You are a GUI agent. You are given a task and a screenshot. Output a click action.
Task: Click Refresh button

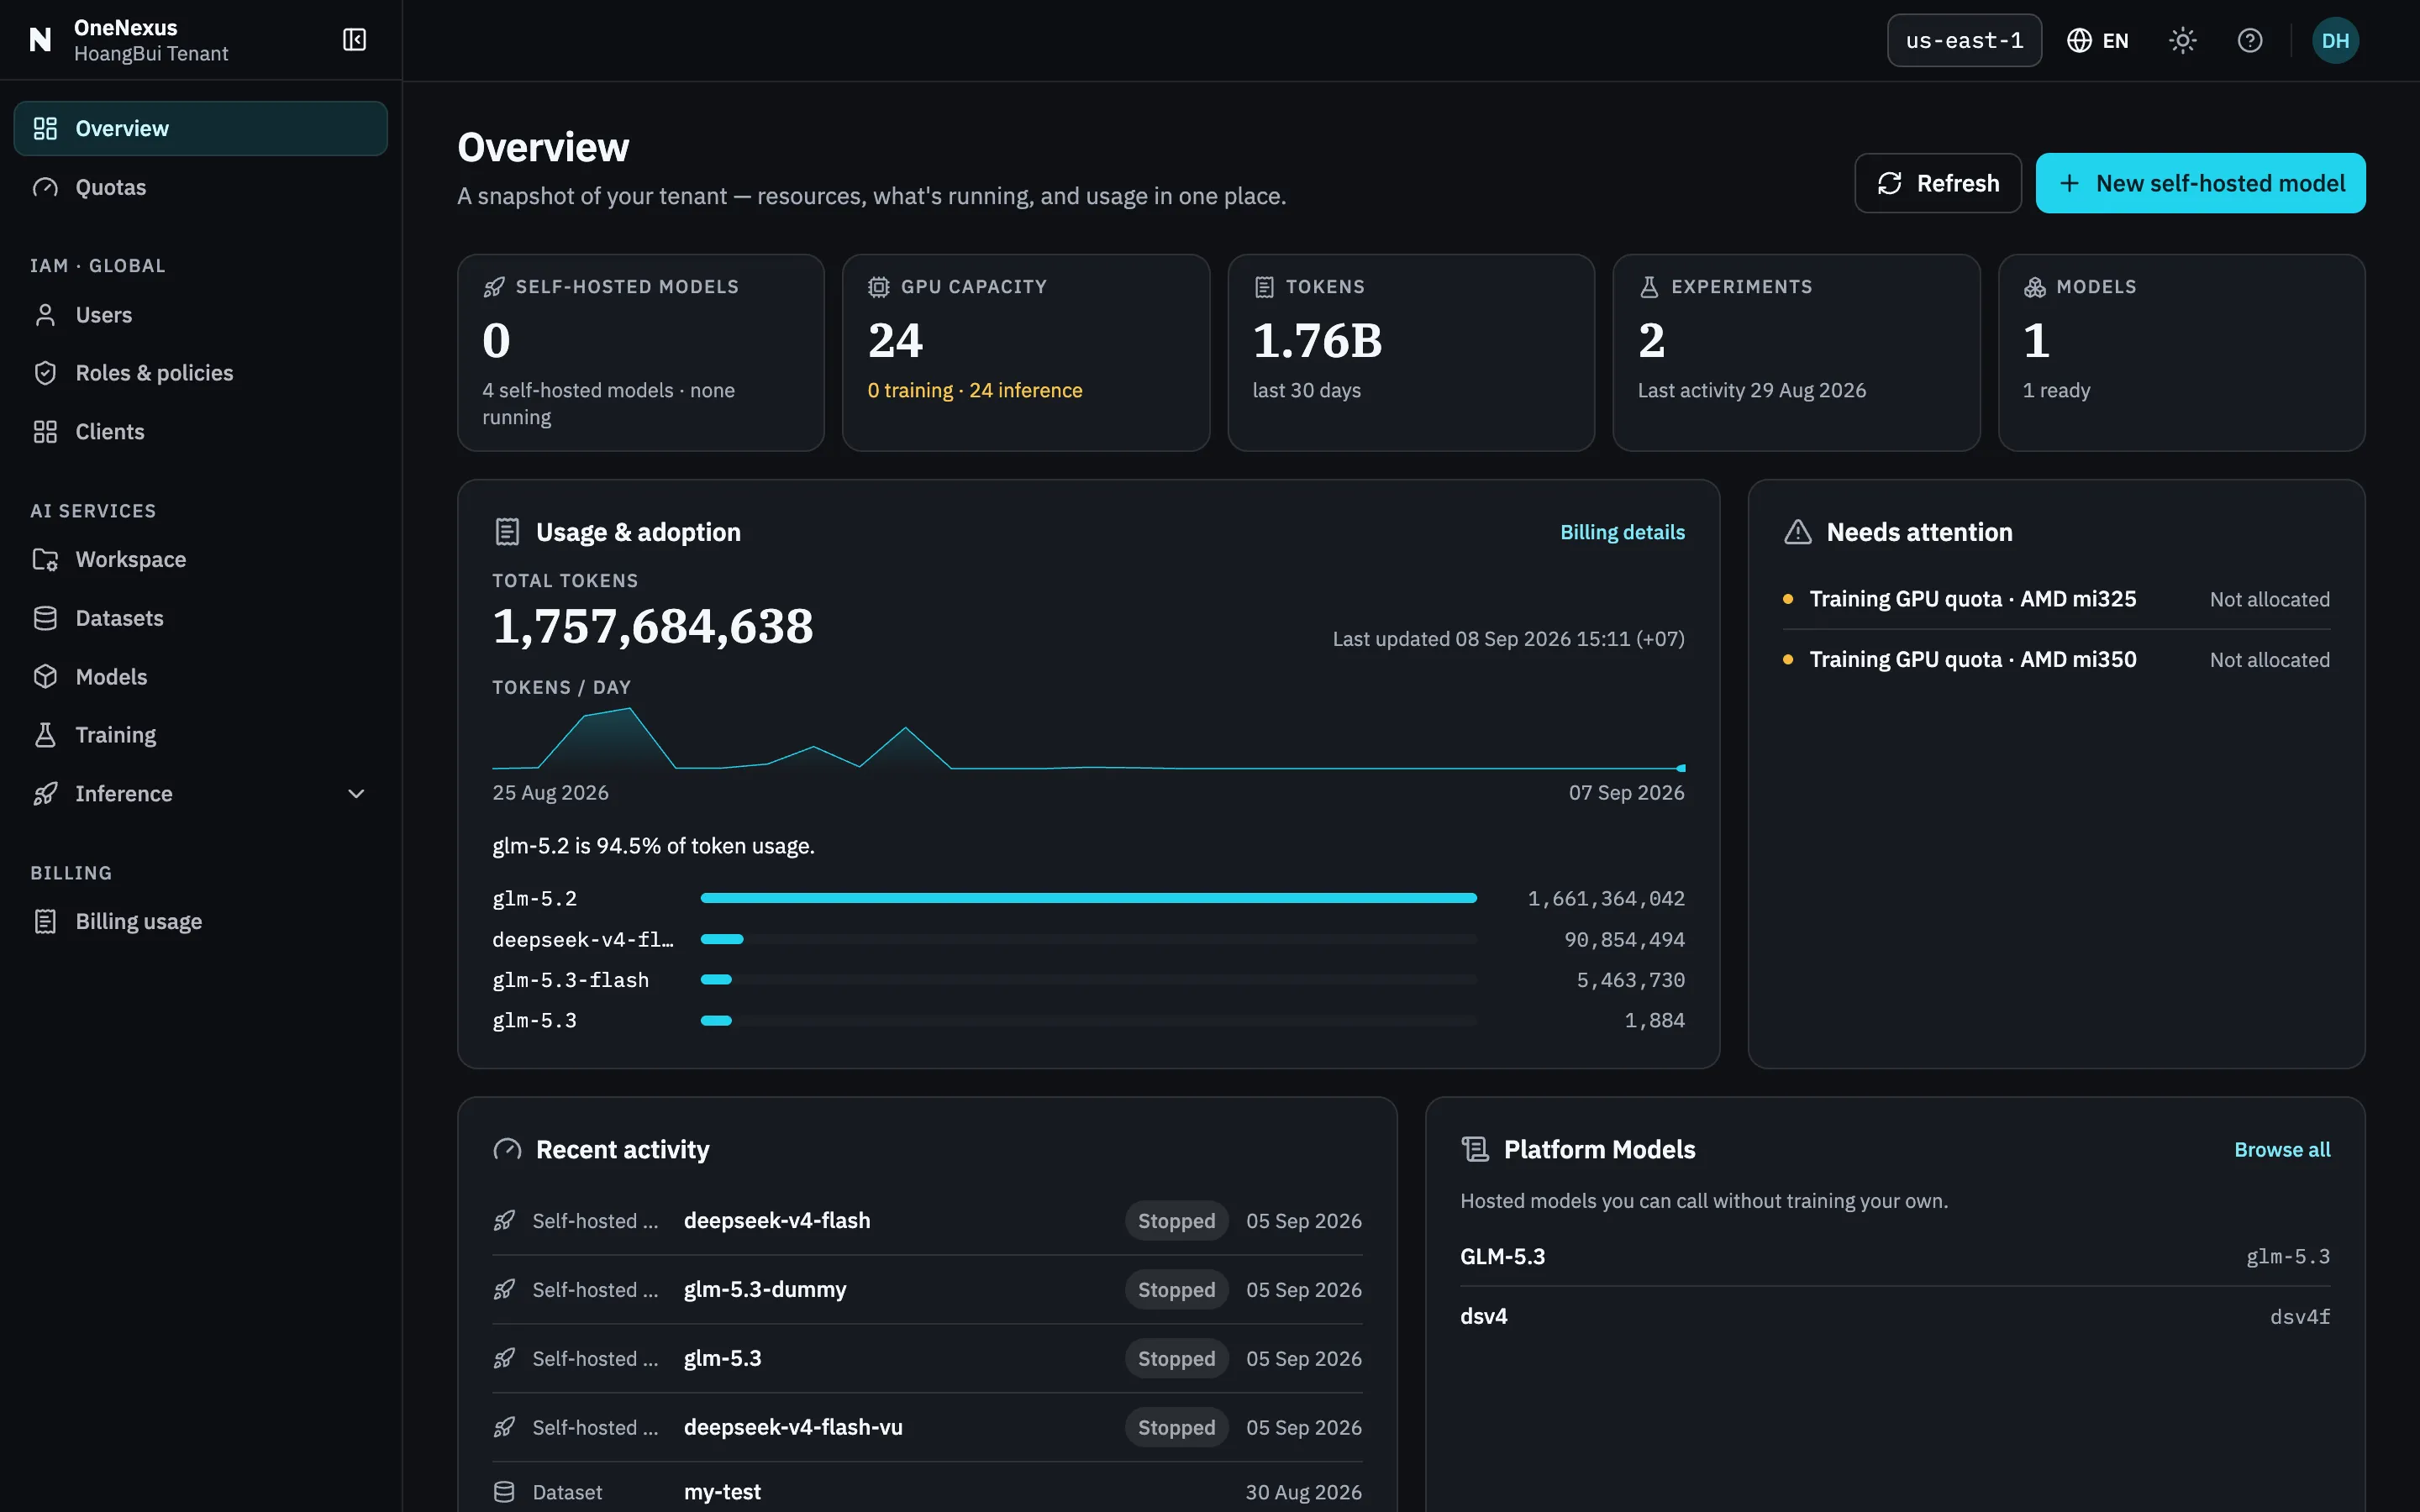pyautogui.click(x=1938, y=183)
